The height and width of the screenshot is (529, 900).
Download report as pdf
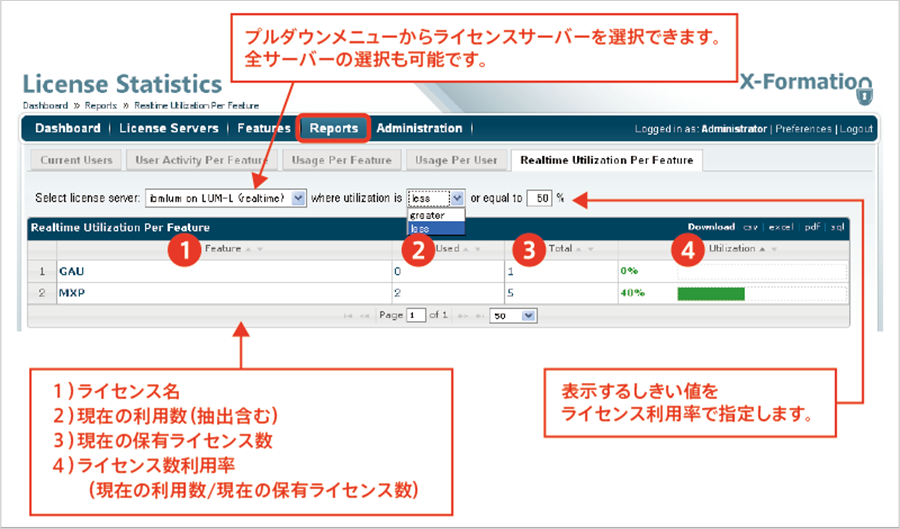pyautogui.click(x=812, y=227)
